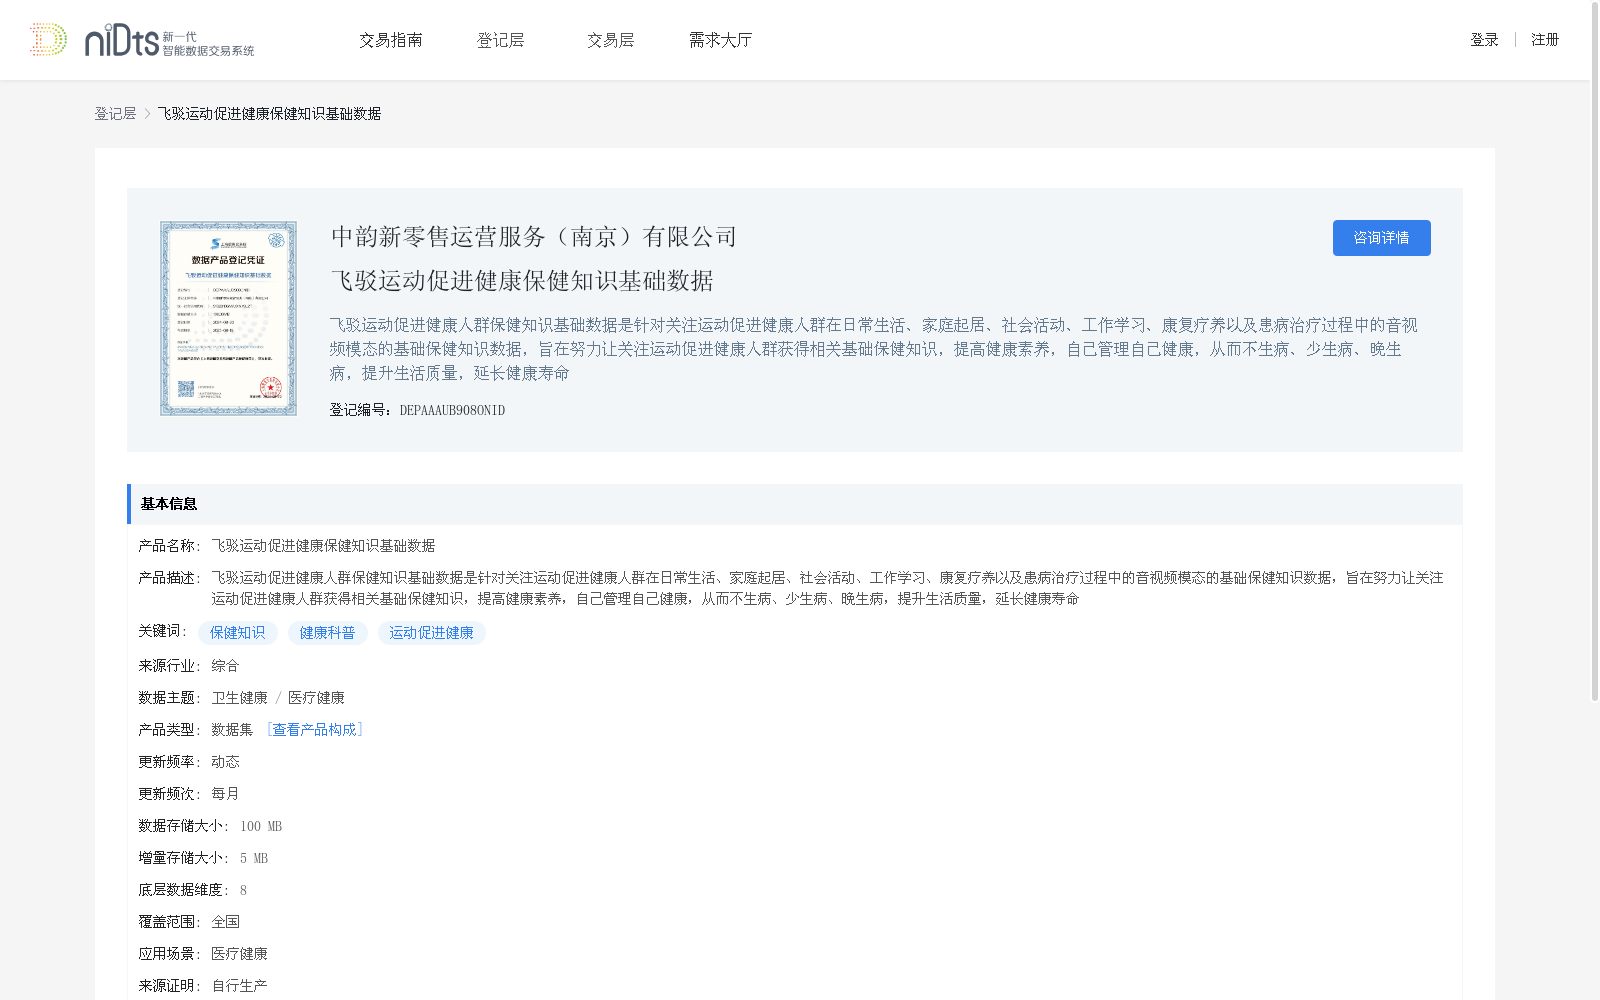
Task: Click the 综合 source industry value
Action: [x=225, y=666]
